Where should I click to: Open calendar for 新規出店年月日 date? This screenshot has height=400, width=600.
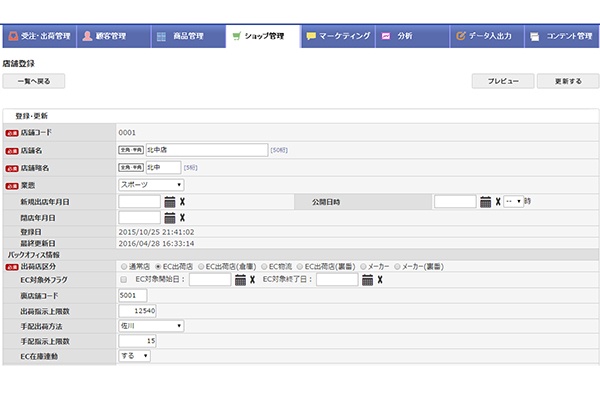coord(169,201)
